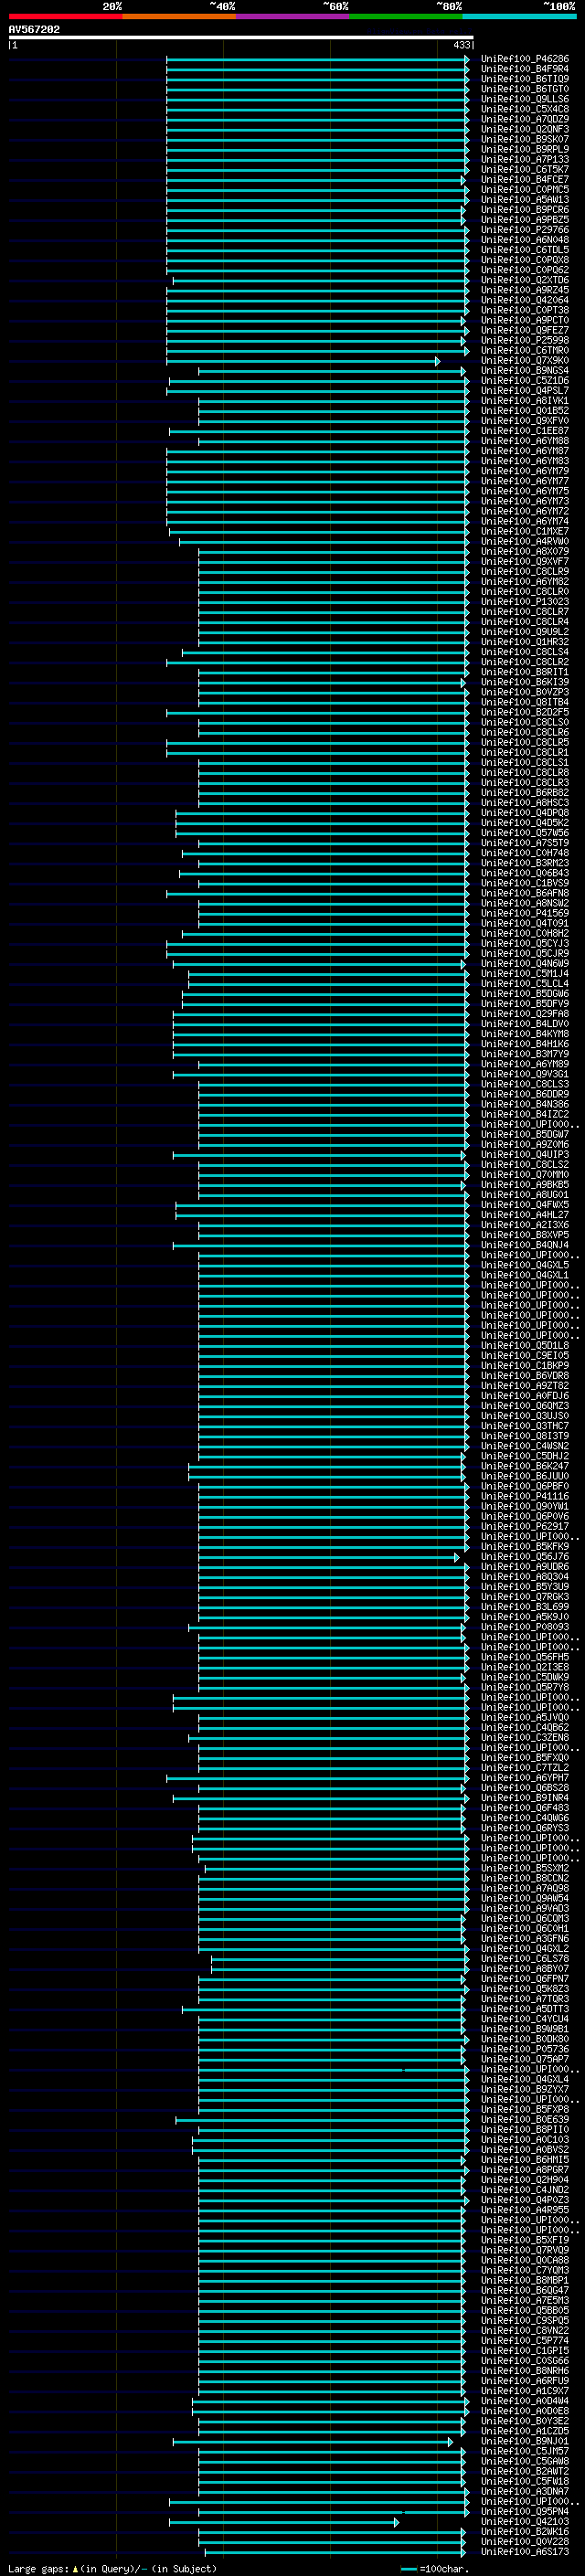
Task: Click the cyan ~100% identity legend segment
Action: tap(519, 16)
